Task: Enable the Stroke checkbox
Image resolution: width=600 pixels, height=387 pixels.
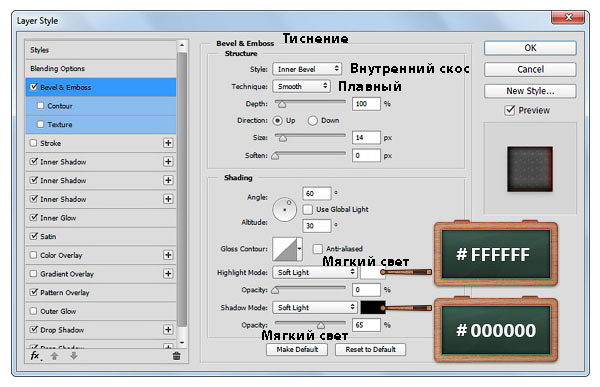Action: tap(34, 143)
